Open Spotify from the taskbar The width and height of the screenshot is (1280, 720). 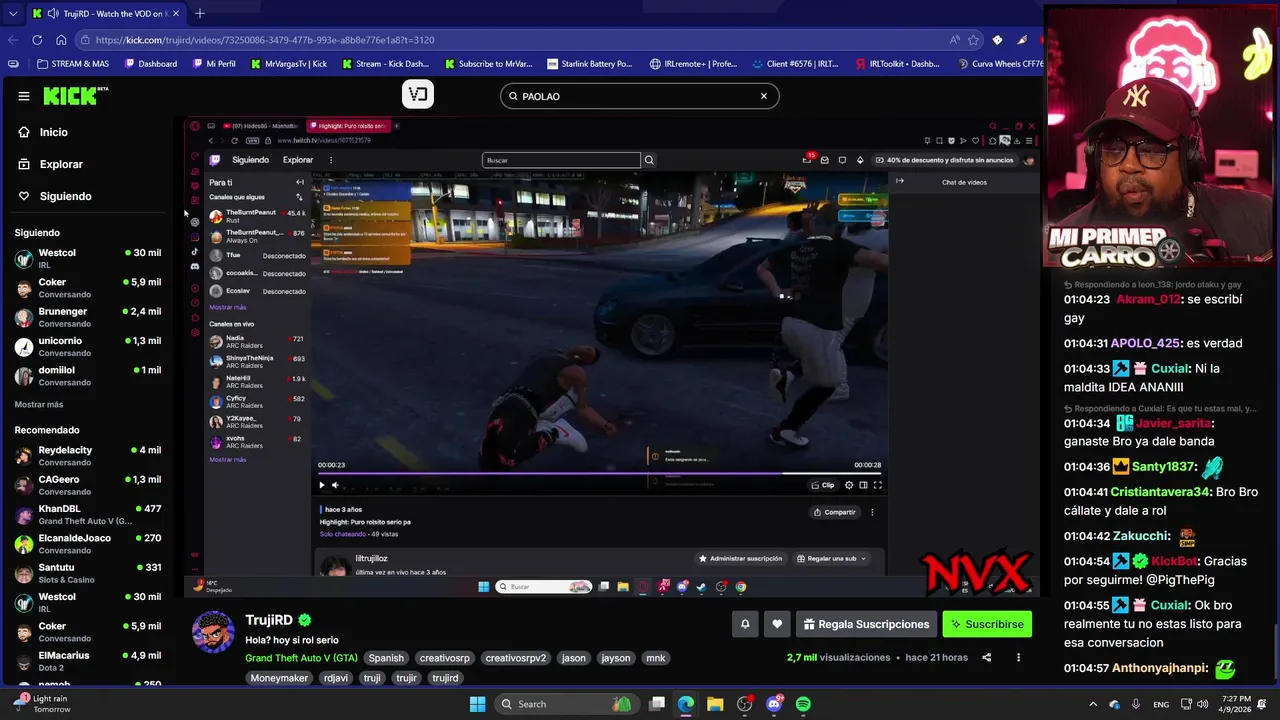pos(803,704)
